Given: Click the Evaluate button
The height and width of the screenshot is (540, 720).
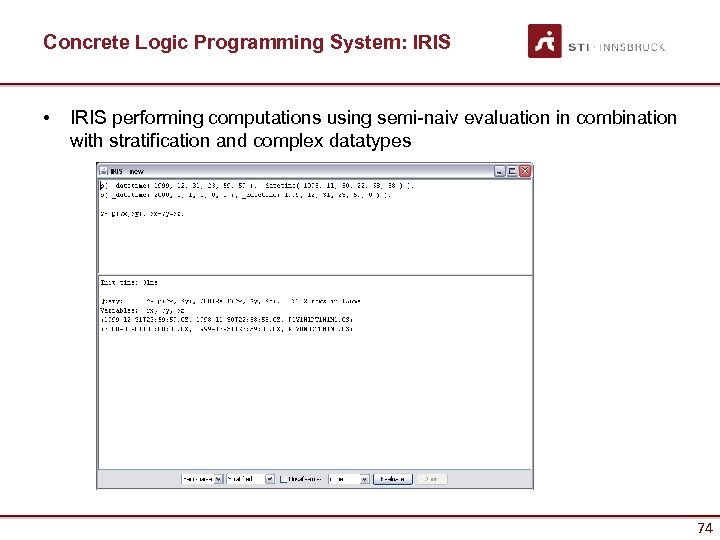Looking at the screenshot, I should 393,479.
